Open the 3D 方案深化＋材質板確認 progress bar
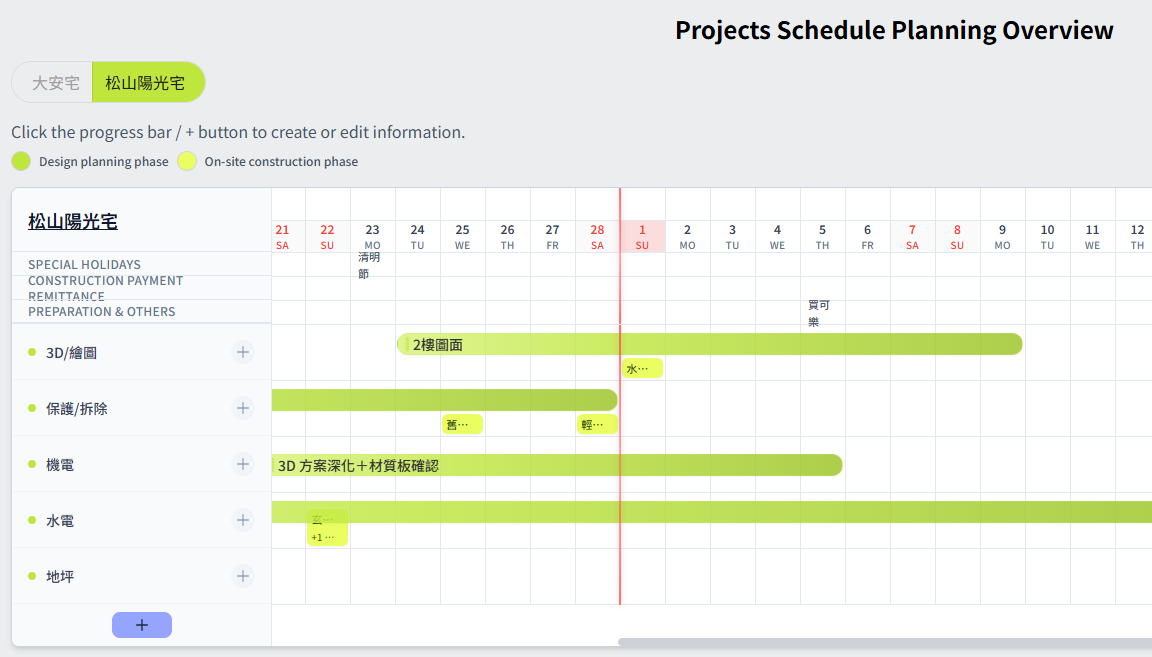Image resolution: width=1152 pixels, height=657 pixels. pos(556,465)
